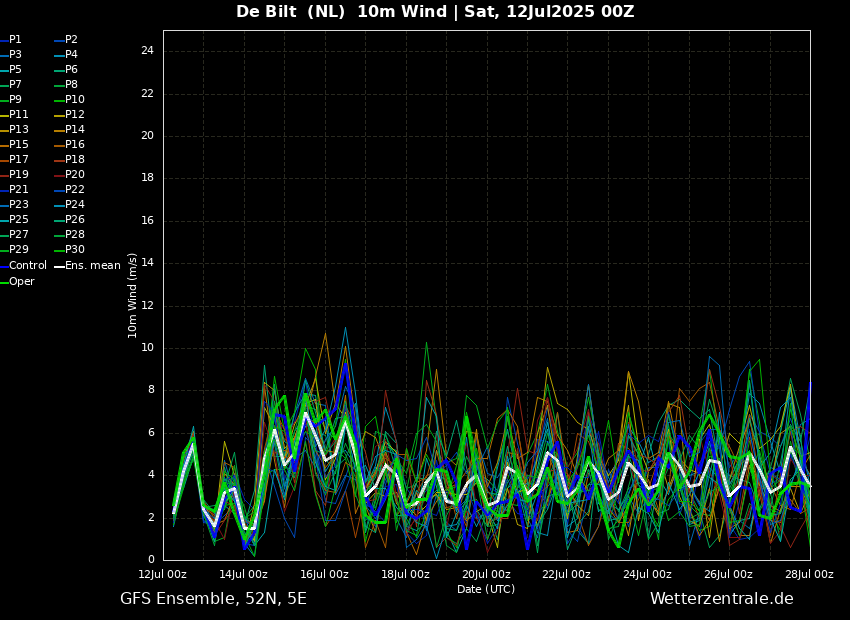Screen dimensions: 850x620
Task: Select the 20Jul 00z date tick
Action: pos(486,575)
